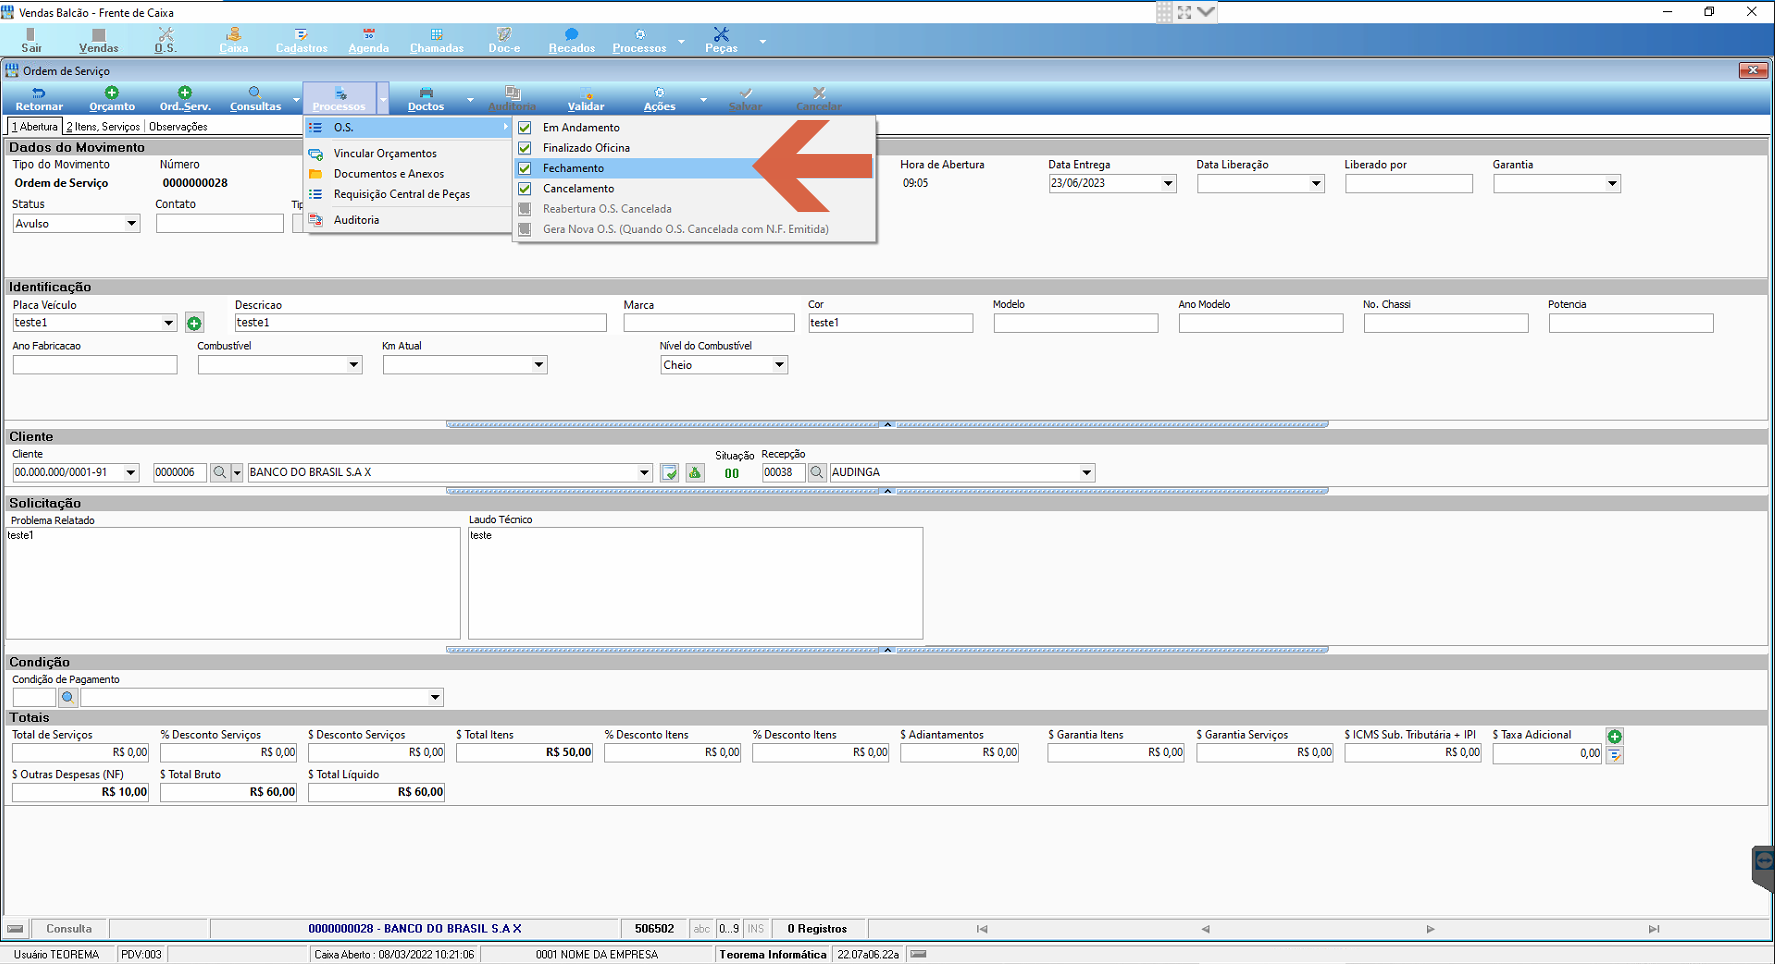Click the Problema Relatado text area

pos(233,583)
